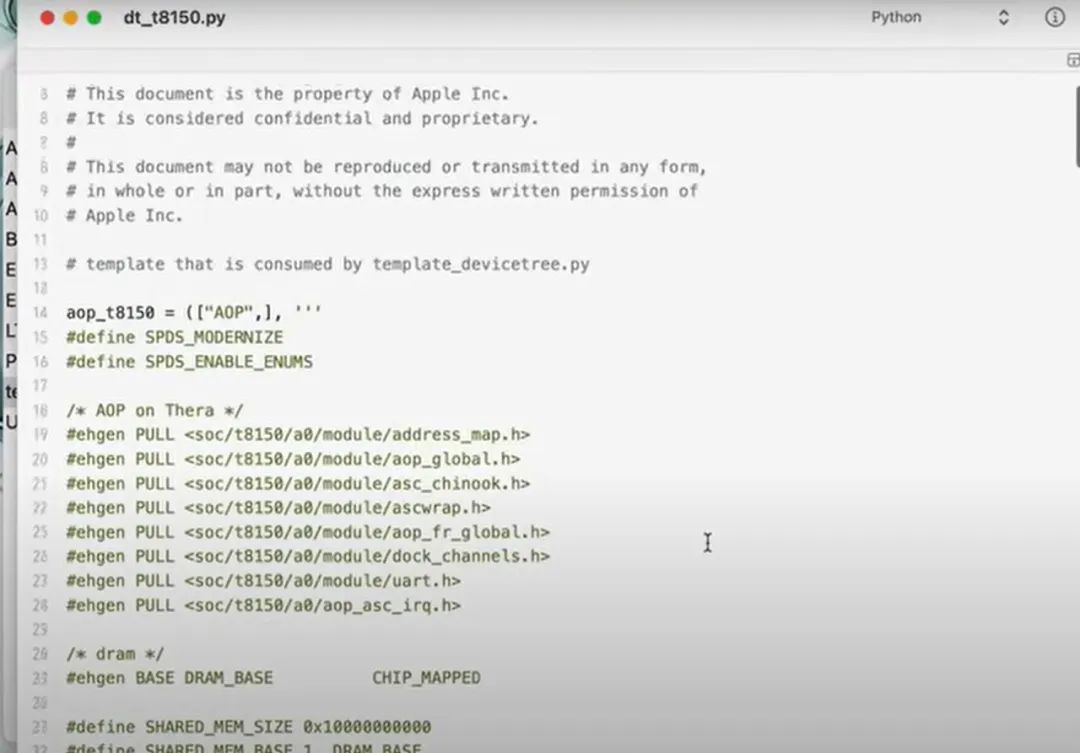The height and width of the screenshot is (753, 1080).
Task: Click the info icon in title bar
Action: (1055, 17)
